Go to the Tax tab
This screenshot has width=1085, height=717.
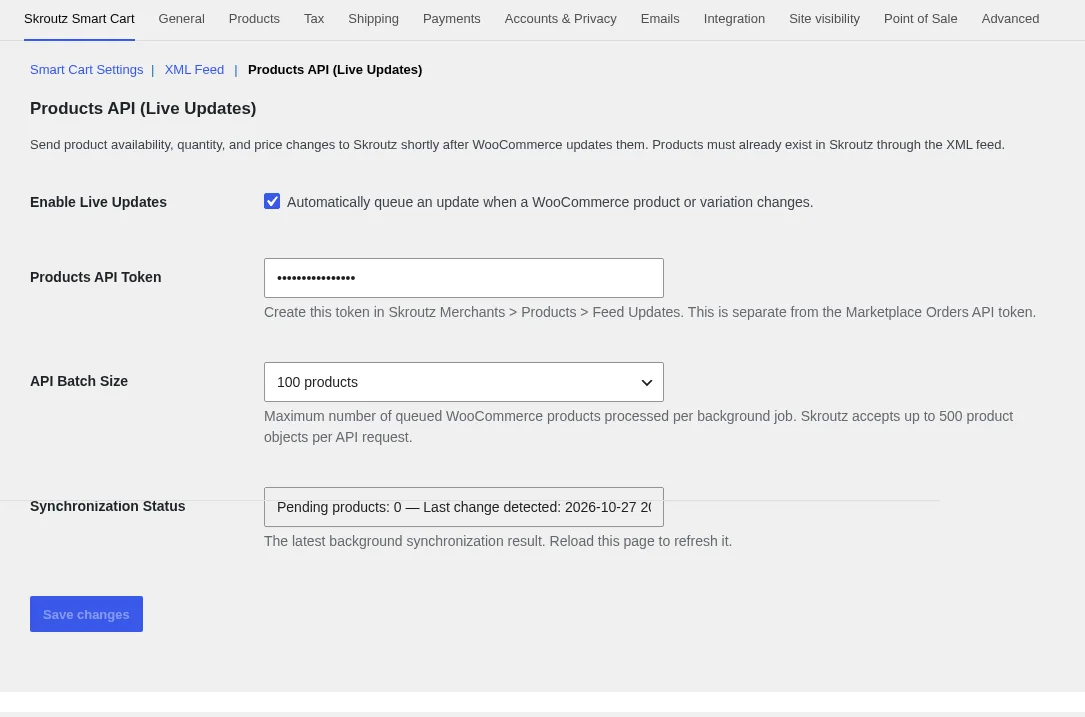coord(313,19)
